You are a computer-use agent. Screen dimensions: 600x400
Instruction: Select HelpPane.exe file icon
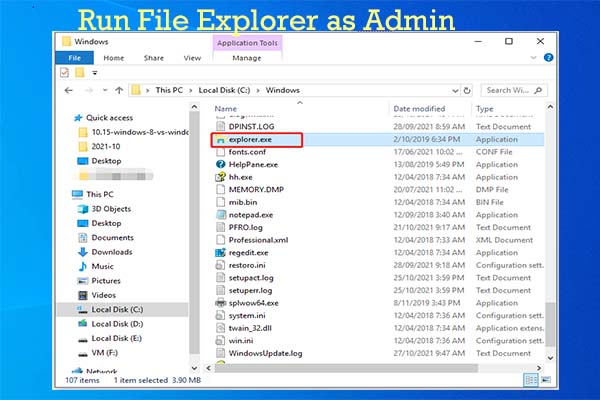(220, 165)
